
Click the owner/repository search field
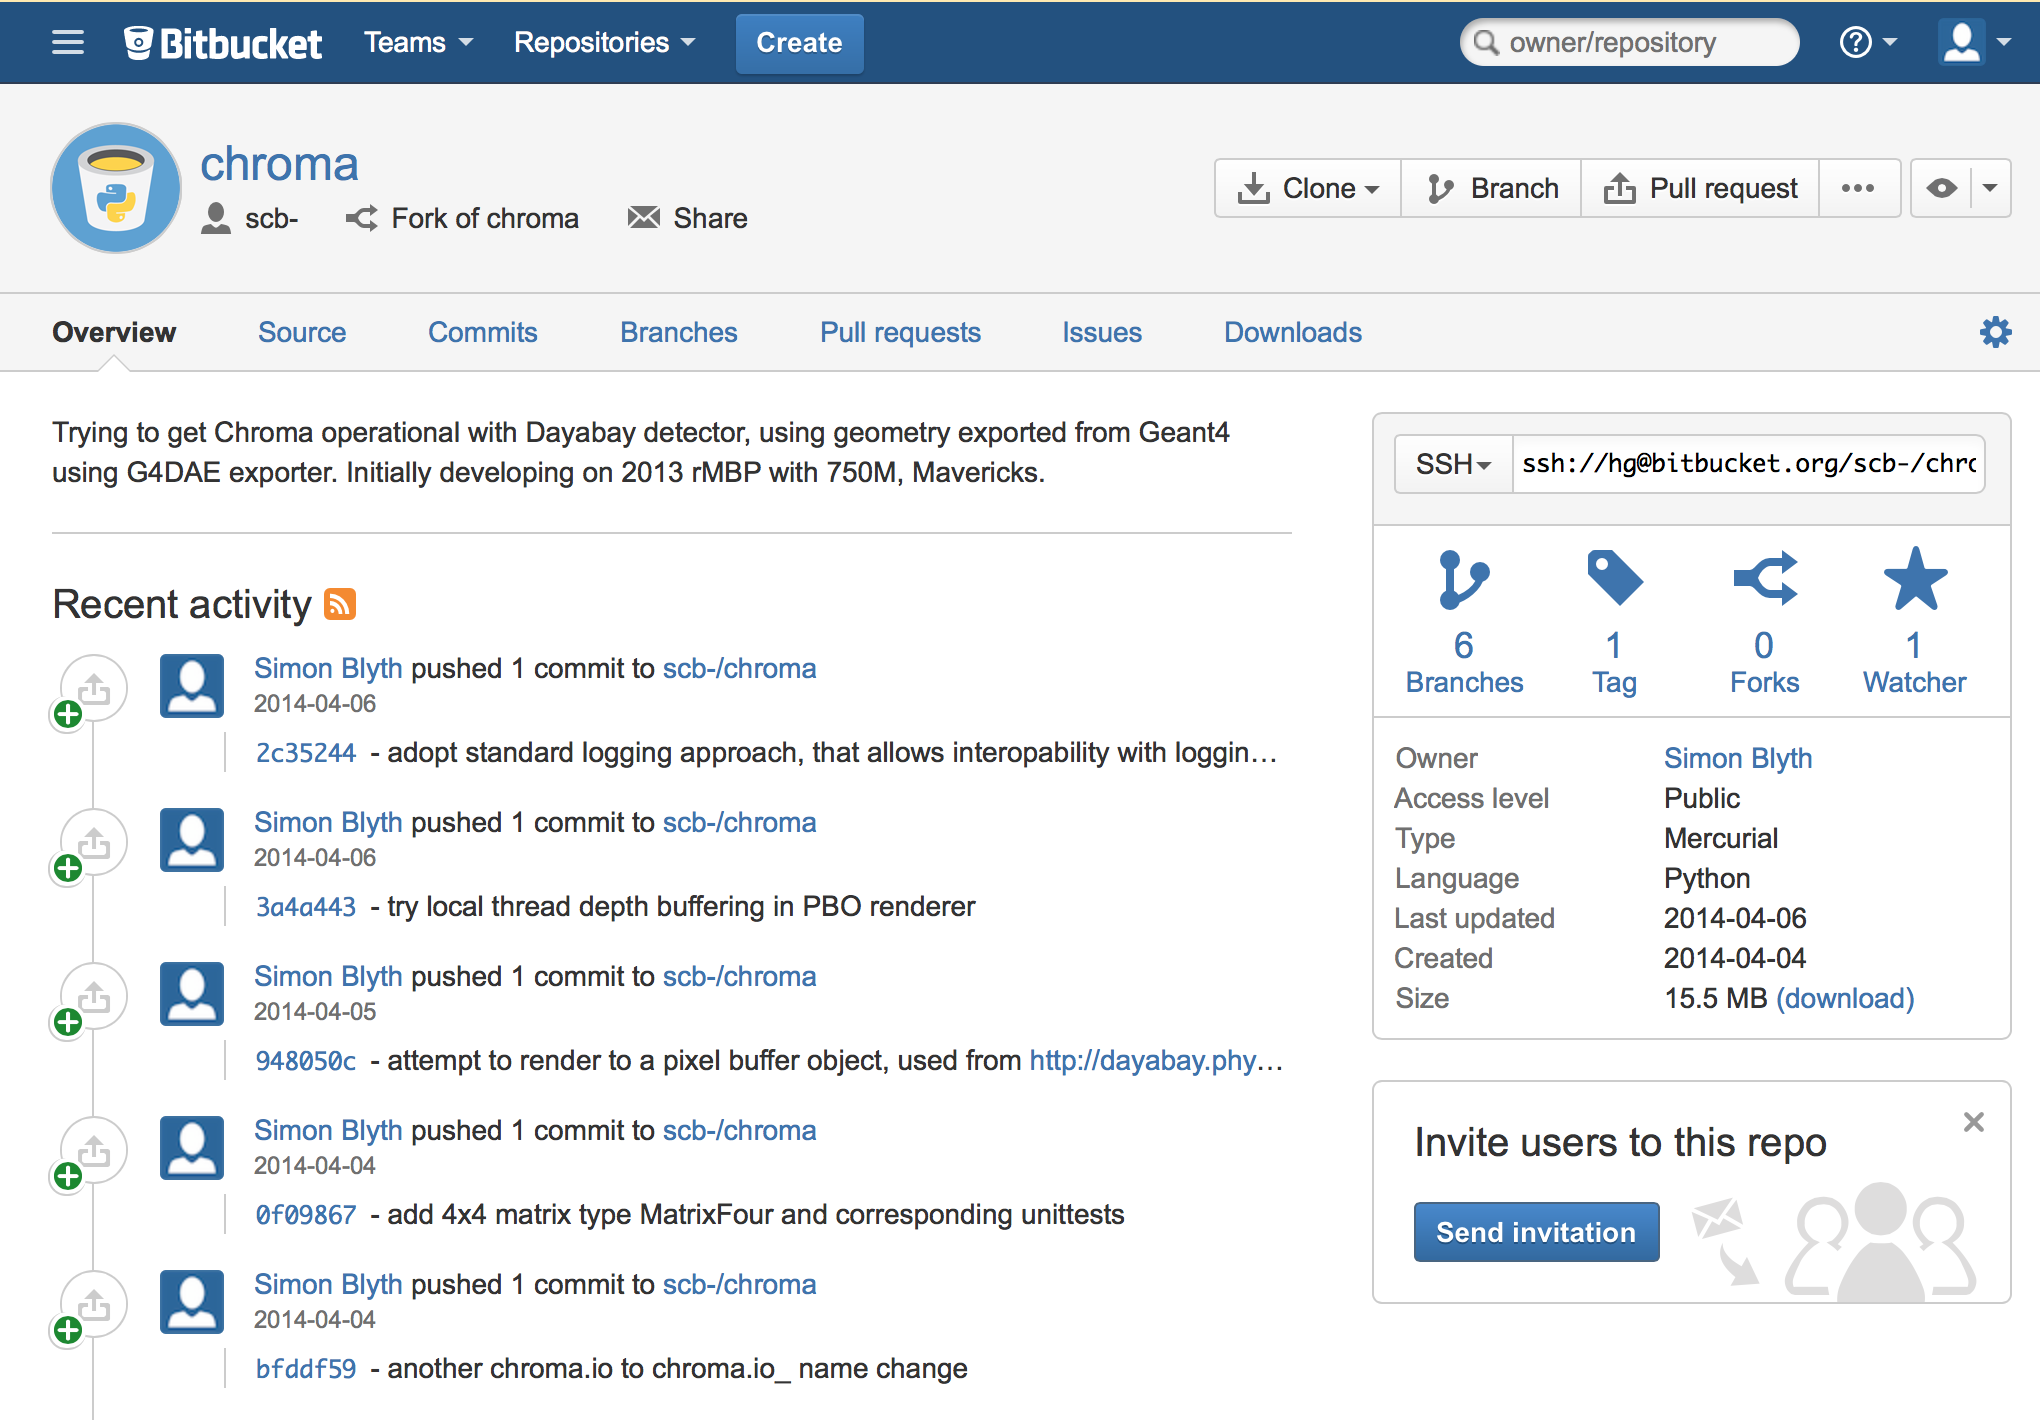click(x=1630, y=43)
